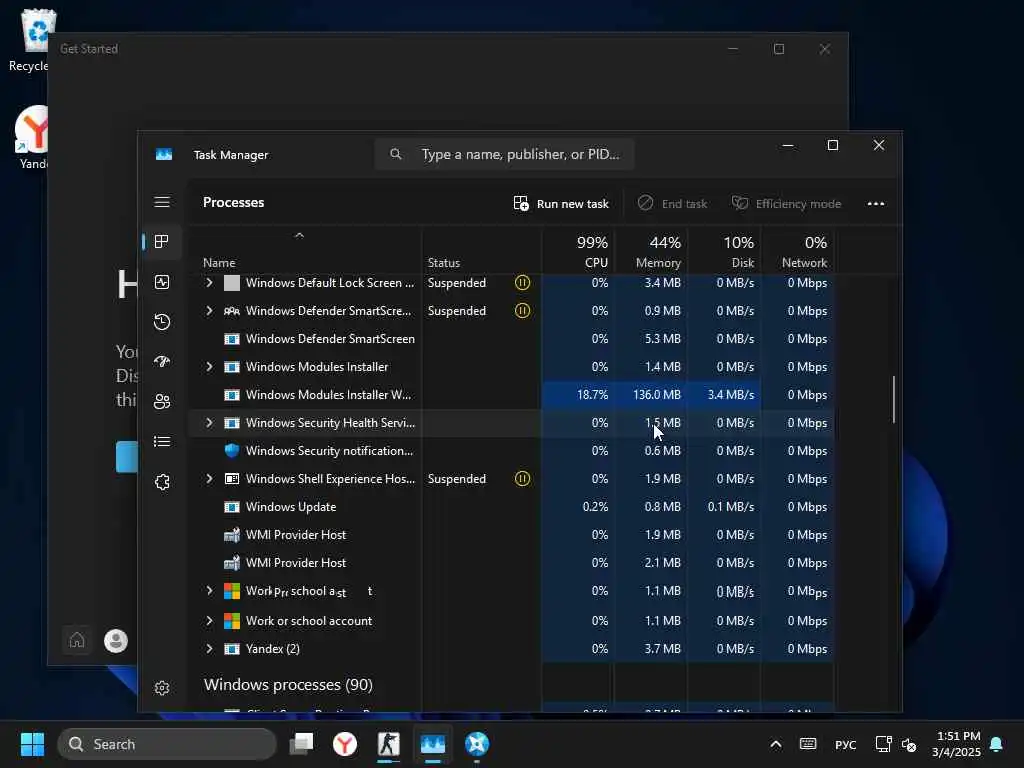Click the taskbar Search box
Viewport: 1024px width, 768px height.
(x=167, y=744)
